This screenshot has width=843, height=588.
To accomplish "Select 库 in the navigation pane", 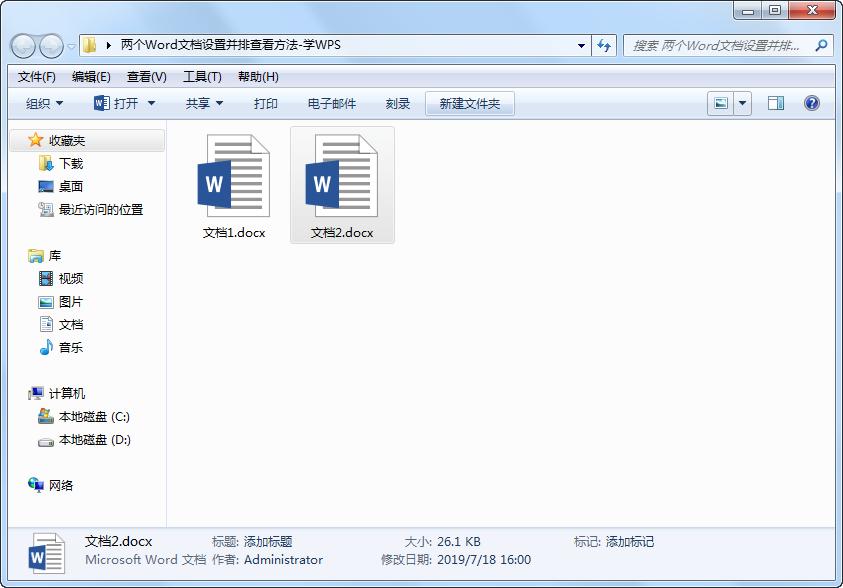I will tap(55, 256).
